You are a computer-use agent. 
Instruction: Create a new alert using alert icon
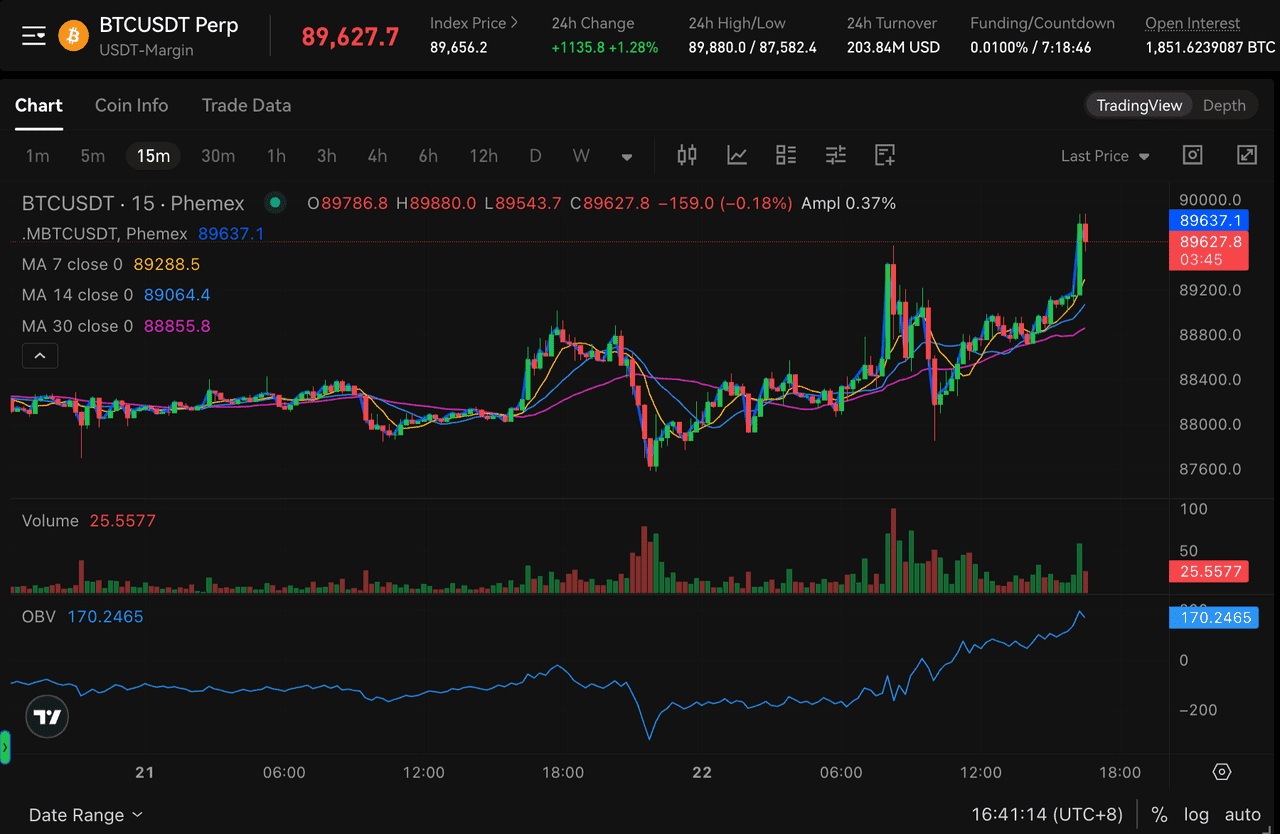tap(884, 155)
